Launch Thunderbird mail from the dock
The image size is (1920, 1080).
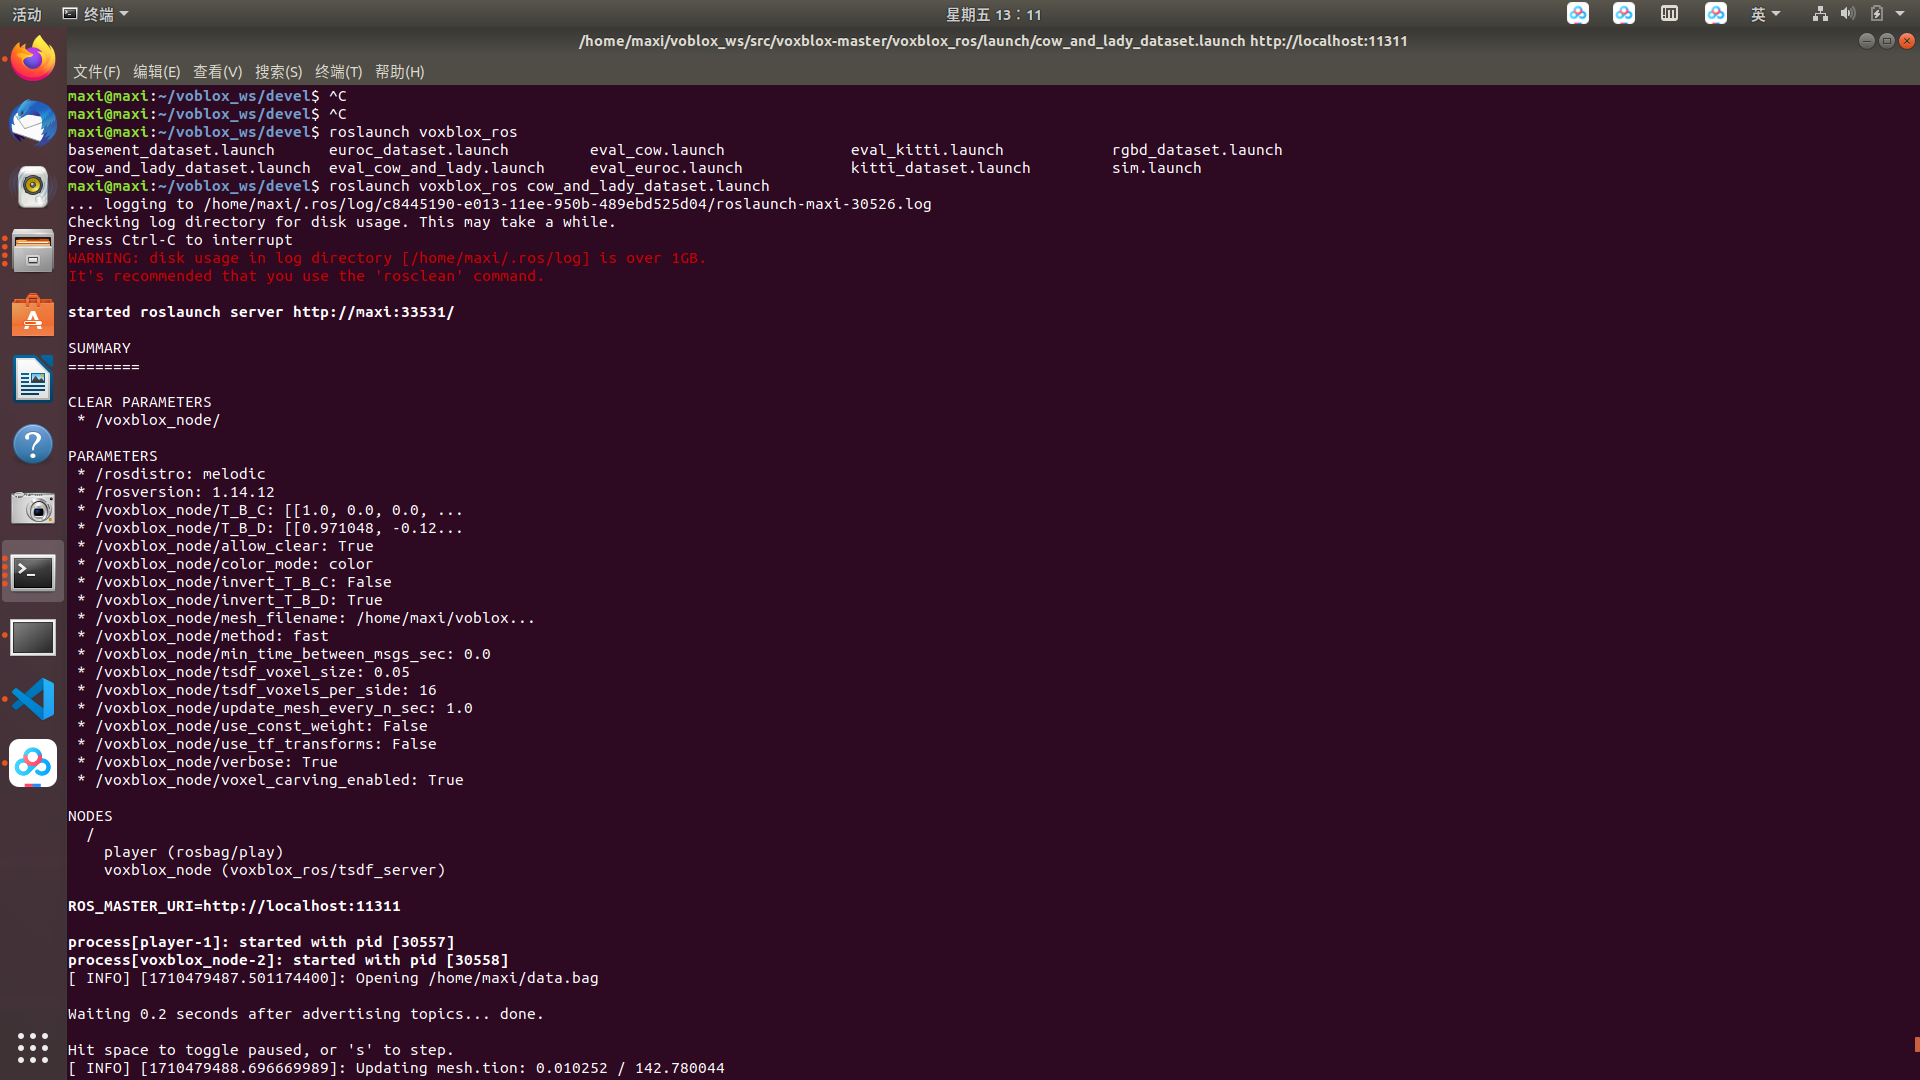tap(33, 124)
